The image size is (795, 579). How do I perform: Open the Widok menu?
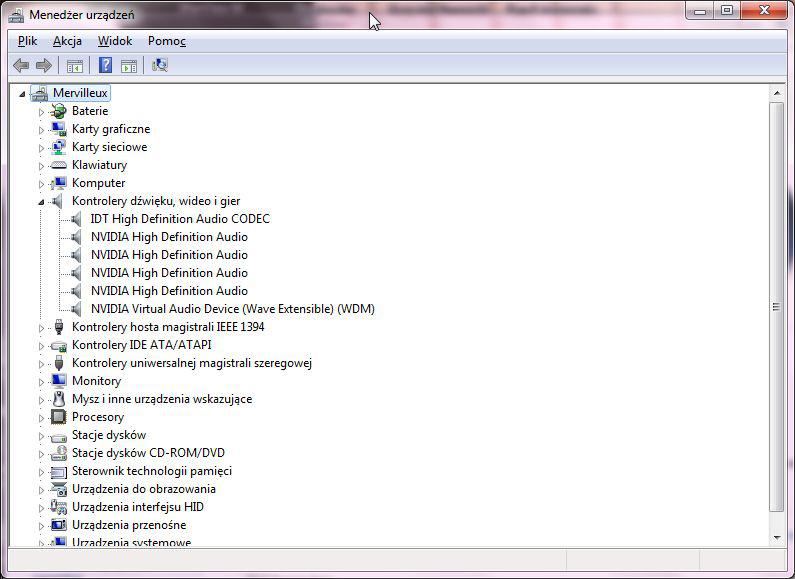point(115,41)
